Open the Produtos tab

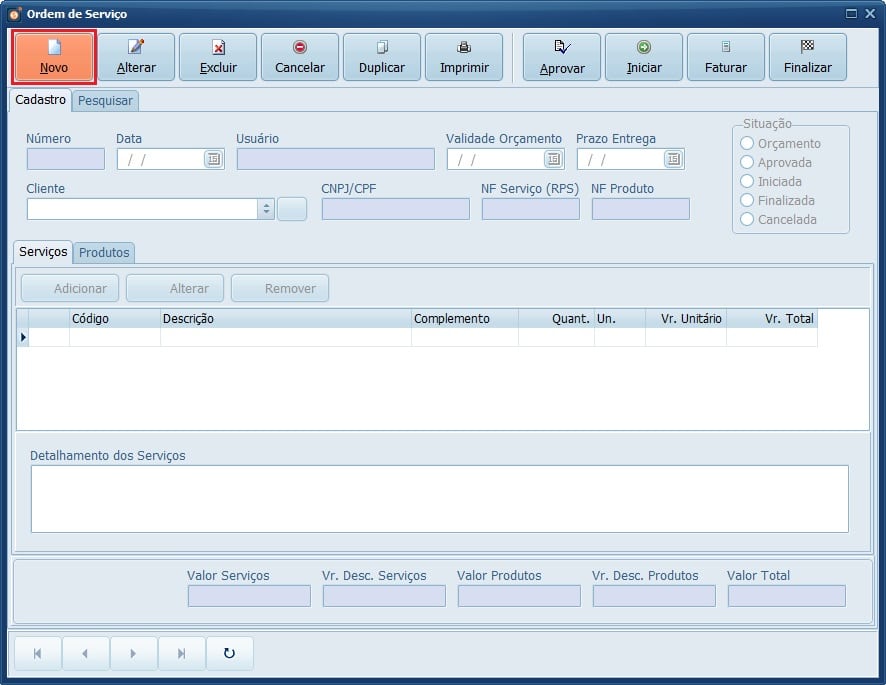tap(104, 253)
